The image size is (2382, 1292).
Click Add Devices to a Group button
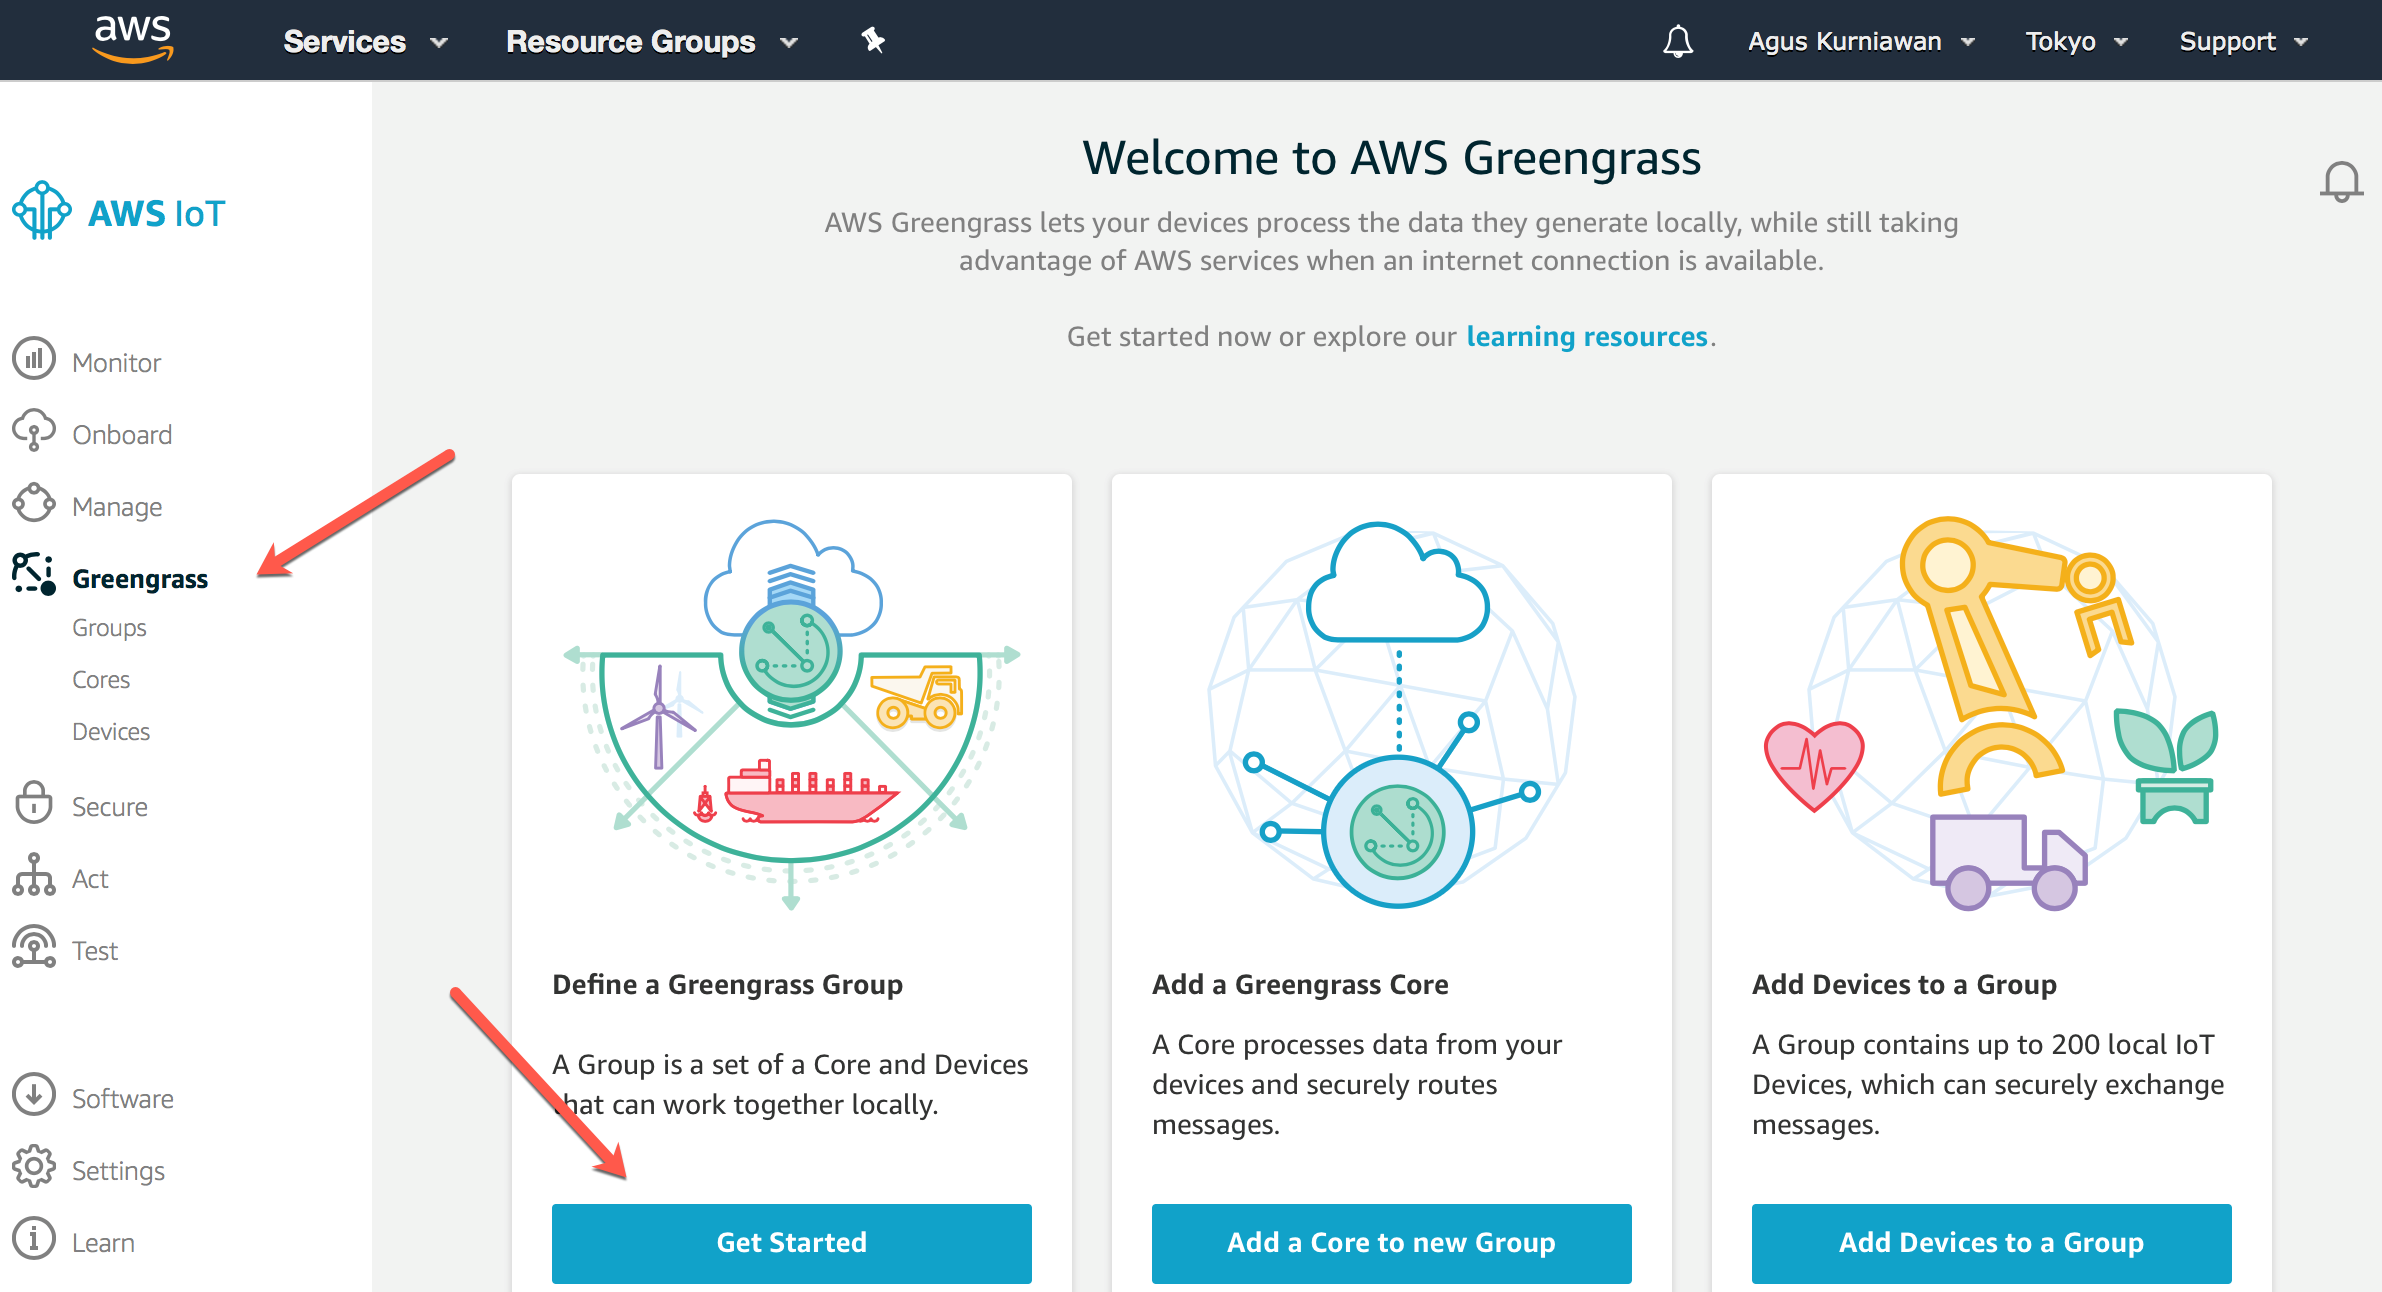[1991, 1243]
